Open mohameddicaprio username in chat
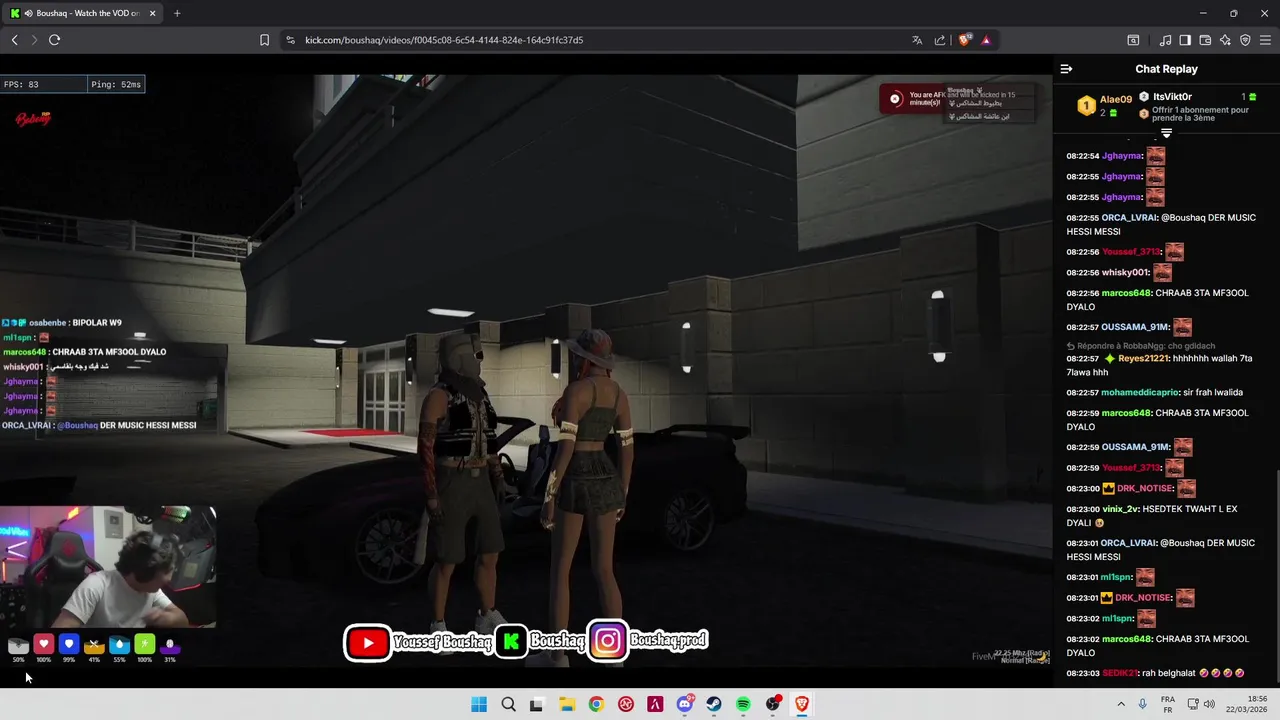Image resolution: width=1280 pixels, height=720 pixels. tap(1140, 392)
